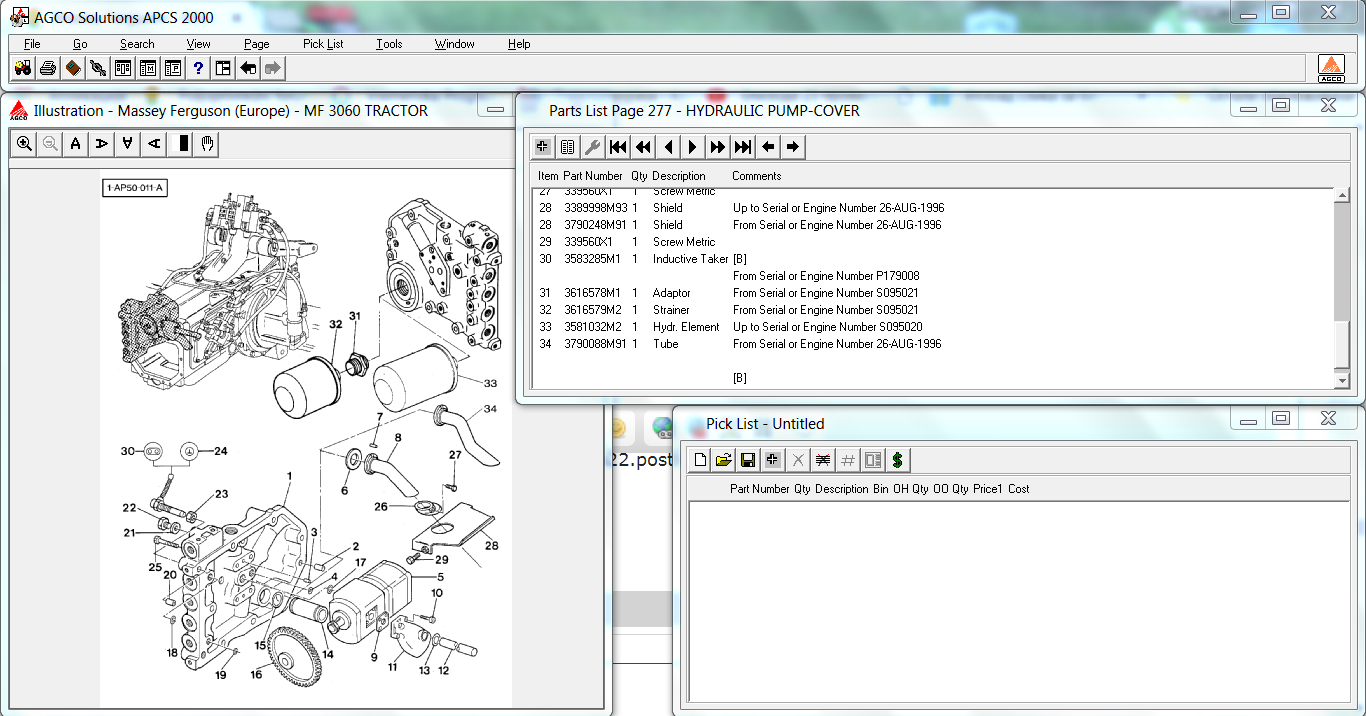Viewport: 1366px width, 716px height.
Task: Click the 'M' window icon in main toolbar
Action: click(x=148, y=68)
